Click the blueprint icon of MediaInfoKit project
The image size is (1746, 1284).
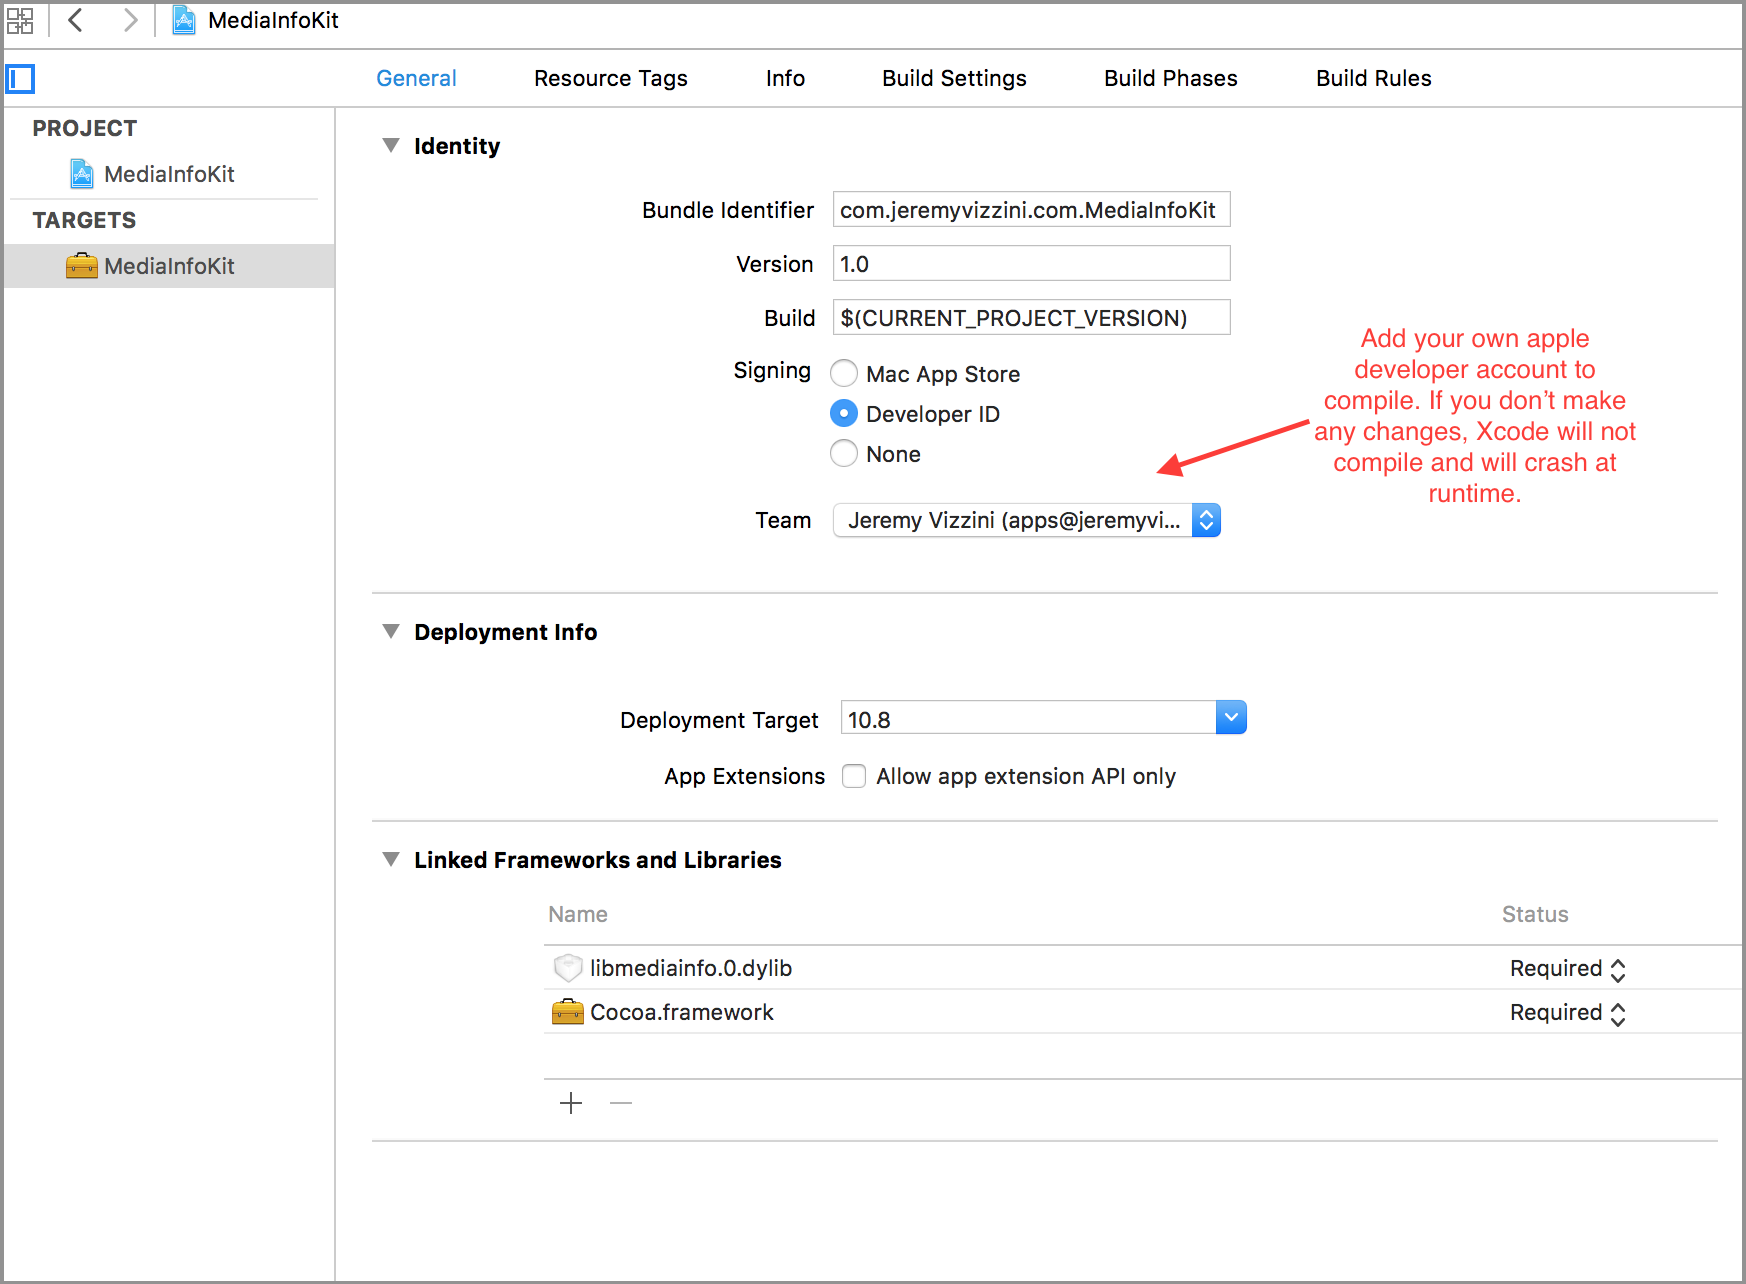click(x=82, y=174)
